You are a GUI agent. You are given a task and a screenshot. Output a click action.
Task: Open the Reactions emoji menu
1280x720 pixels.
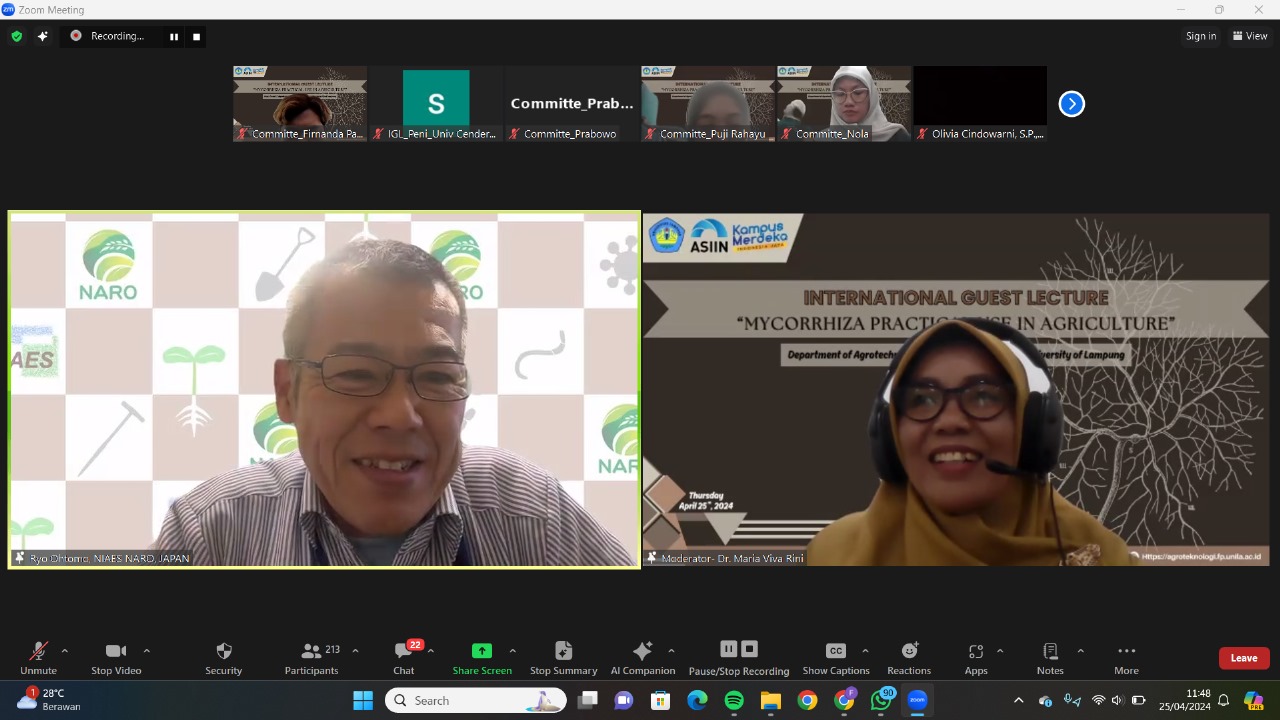pos(908,652)
